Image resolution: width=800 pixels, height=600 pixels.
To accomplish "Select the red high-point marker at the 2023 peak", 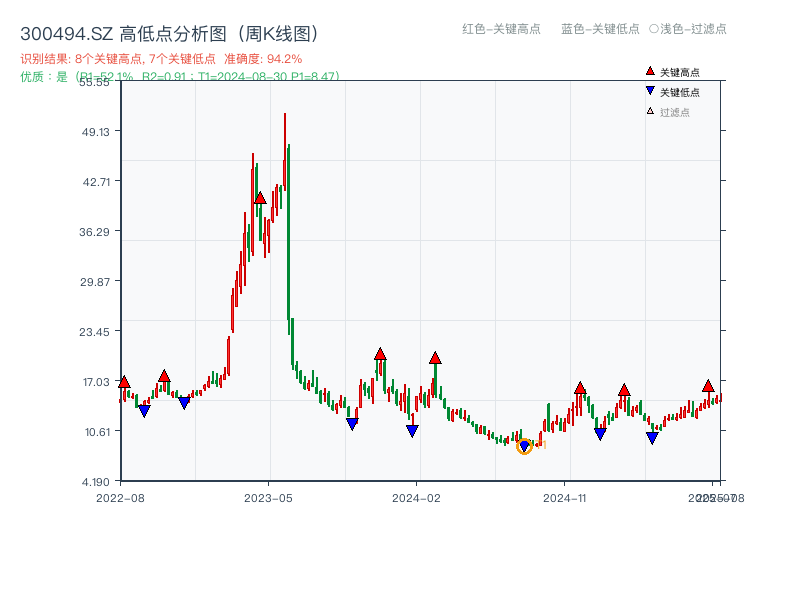I will [262, 198].
